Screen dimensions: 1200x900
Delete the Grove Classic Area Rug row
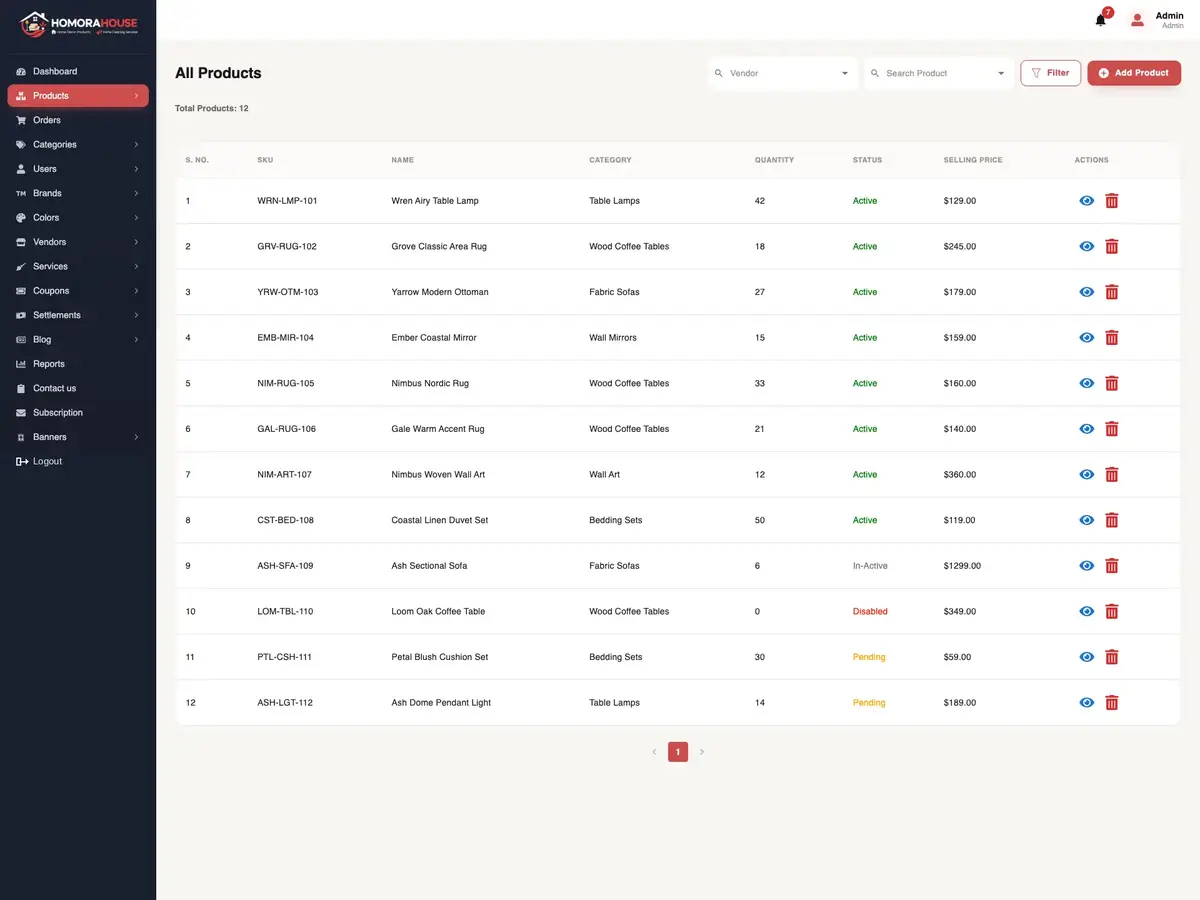click(x=1111, y=247)
